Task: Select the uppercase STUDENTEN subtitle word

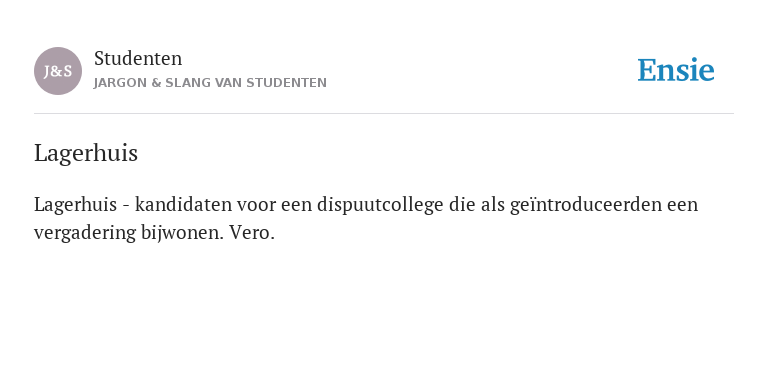Action: click(x=286, y=83)
